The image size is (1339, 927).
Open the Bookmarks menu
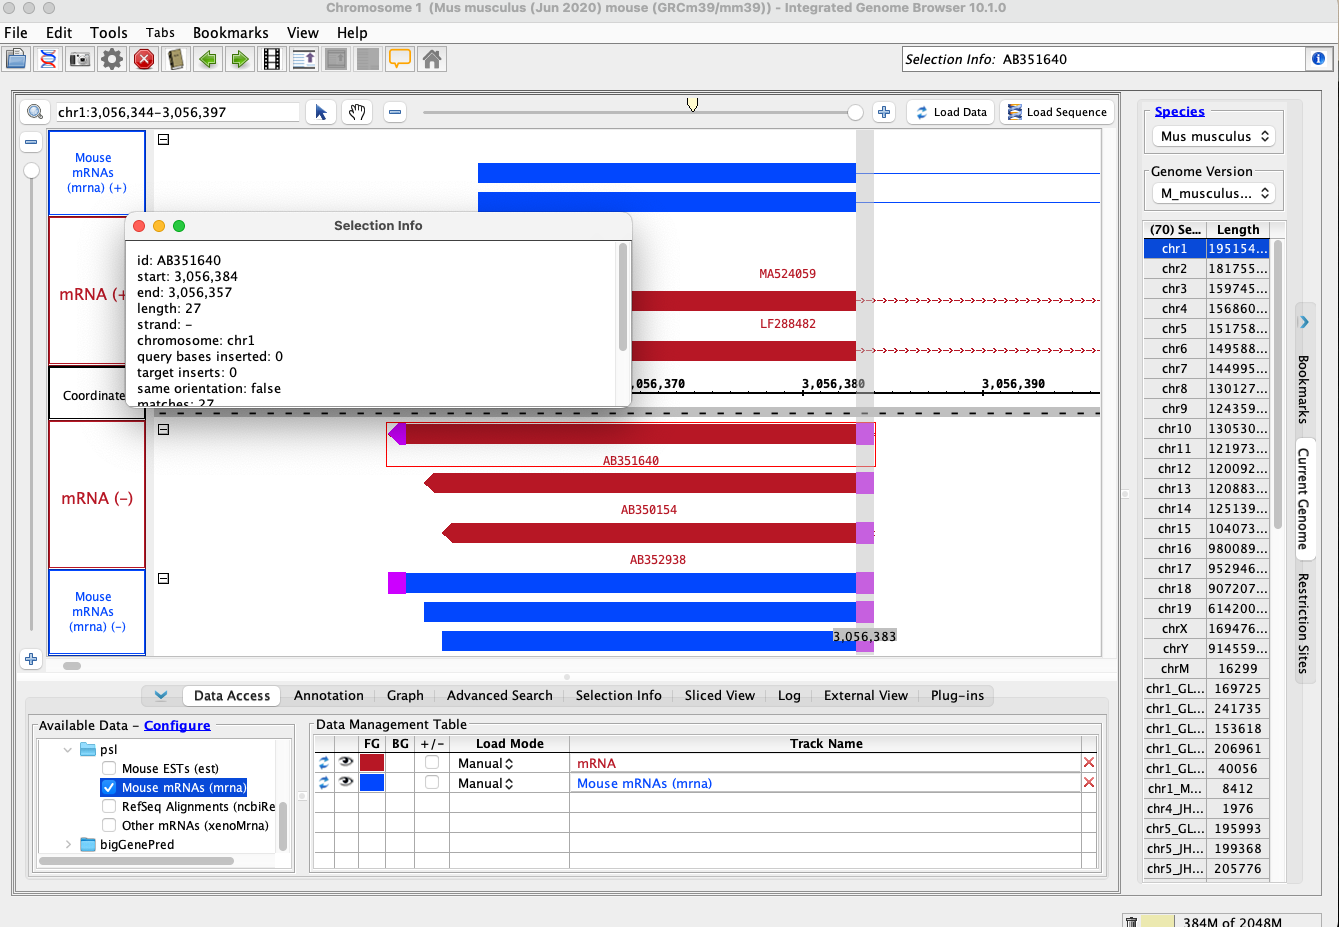point(230,32)
